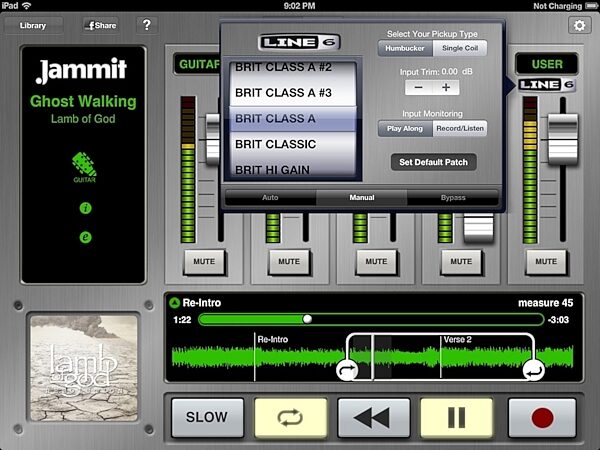This screenshot has height=450, width=600.
Task: Toggle SLOW playback speed
Action: point(207,417)
